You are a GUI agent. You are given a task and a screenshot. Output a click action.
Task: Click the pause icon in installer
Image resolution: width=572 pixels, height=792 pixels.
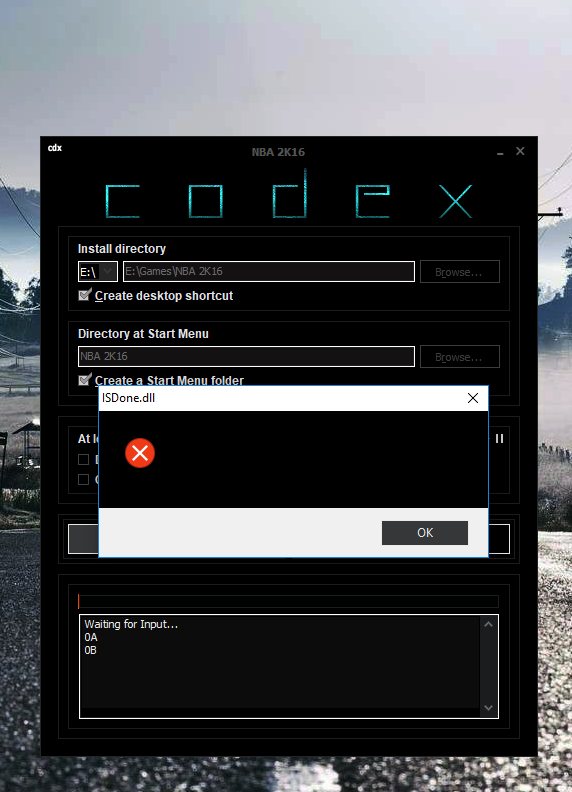click(500, 438)
